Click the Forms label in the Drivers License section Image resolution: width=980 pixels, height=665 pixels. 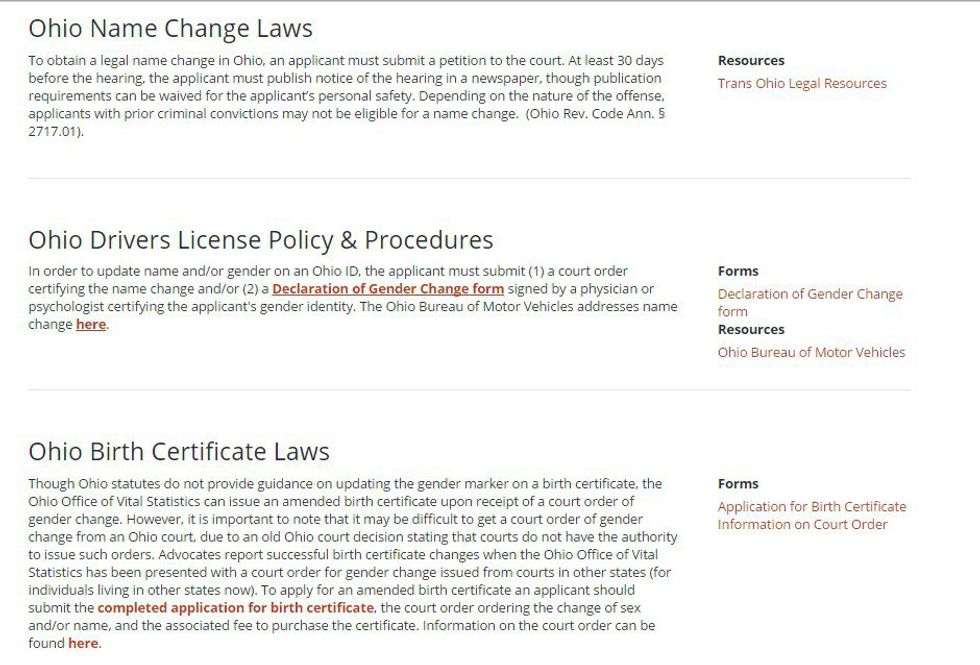[738, 271]
